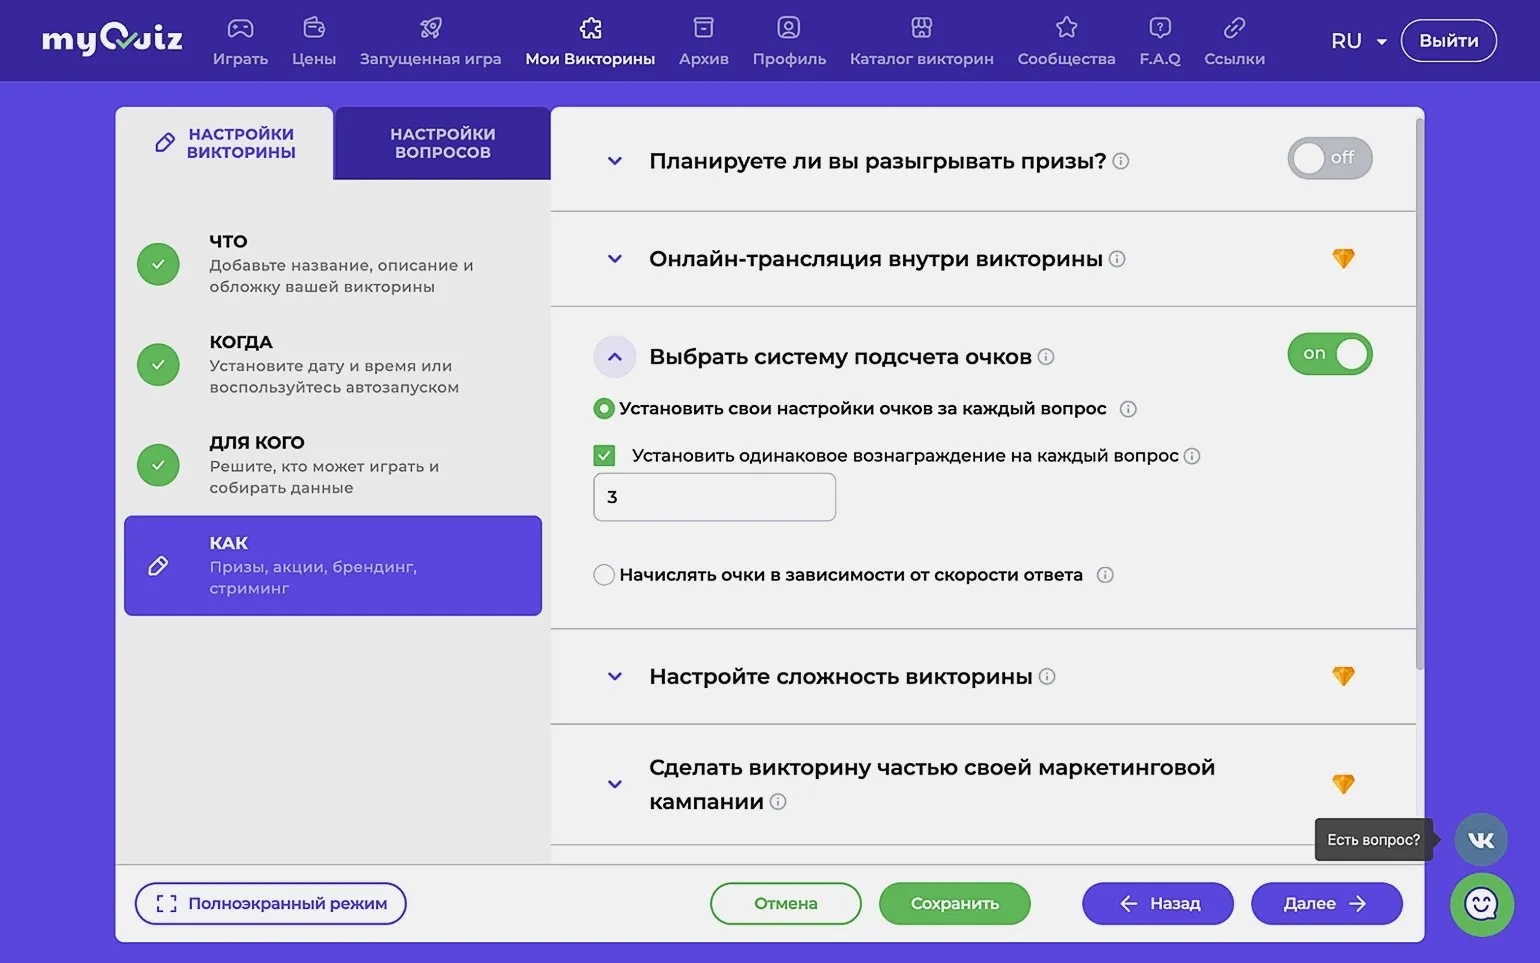Click info icon beside Планируете ли вы разыгрывать призы
This screenshot has height=963, width=1540.
pos(1121,161)
